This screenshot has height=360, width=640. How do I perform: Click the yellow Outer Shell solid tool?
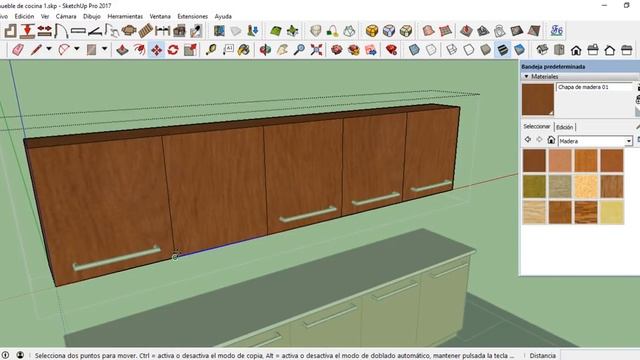(371, 31)
